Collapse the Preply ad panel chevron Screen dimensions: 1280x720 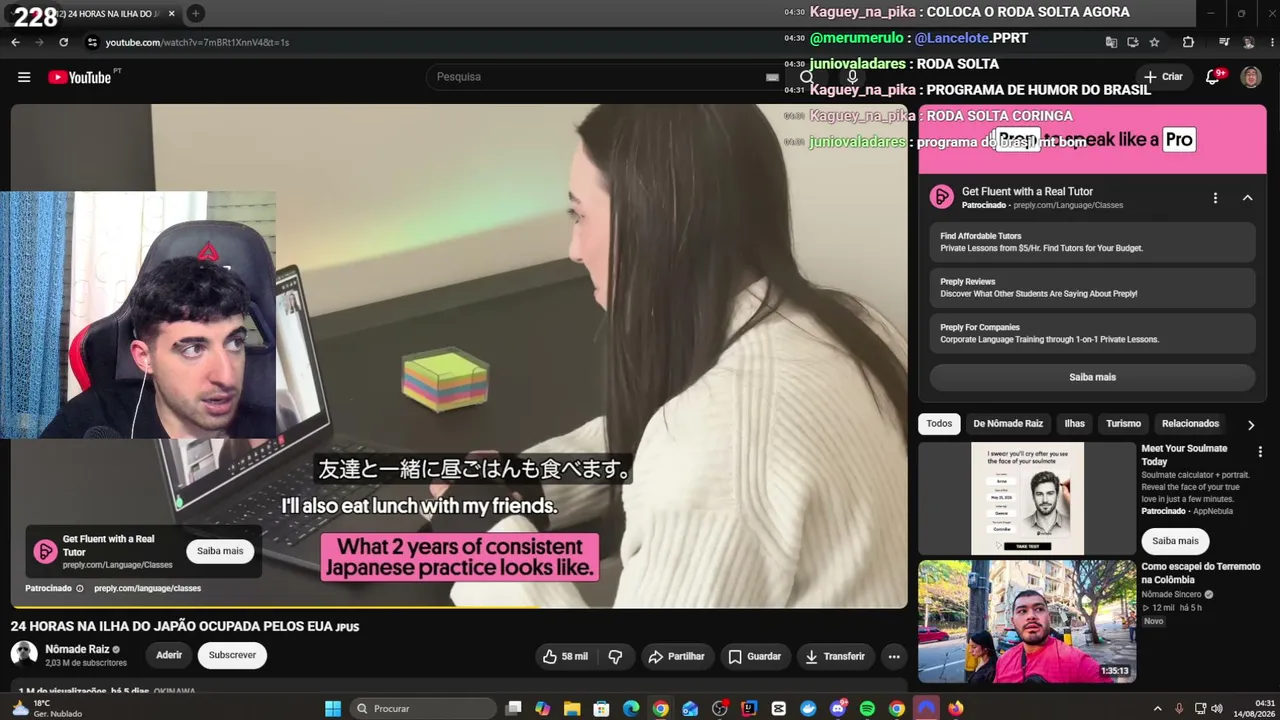tap(1248, 198)
